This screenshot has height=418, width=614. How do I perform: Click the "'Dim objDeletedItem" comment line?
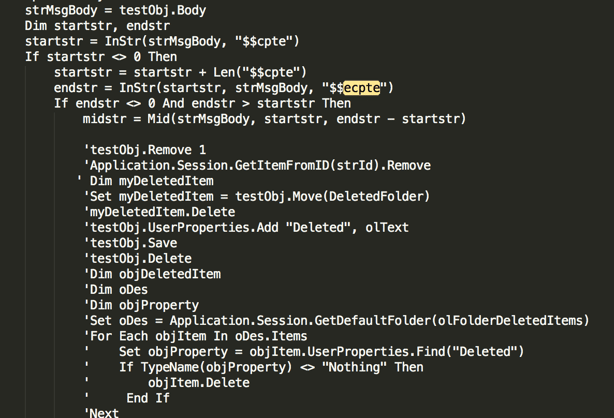(152, 274)
